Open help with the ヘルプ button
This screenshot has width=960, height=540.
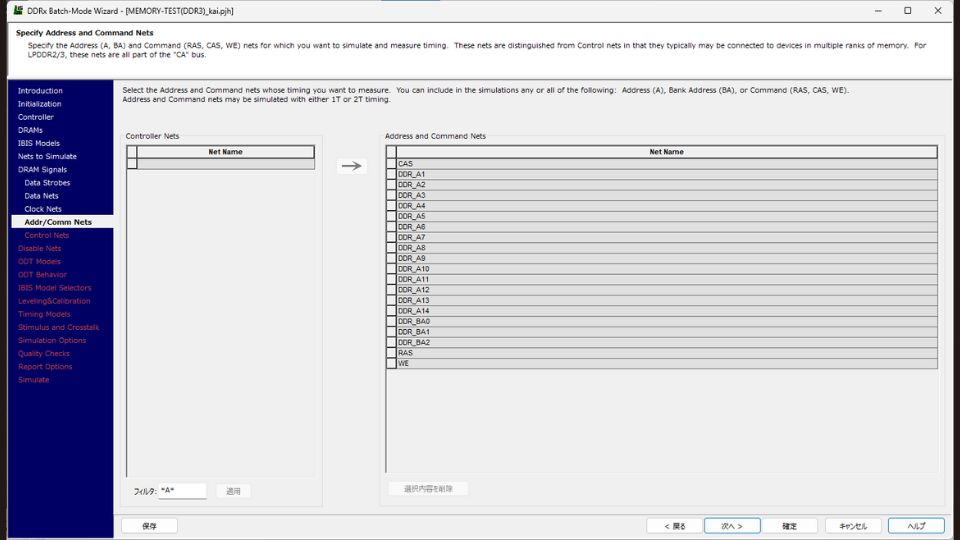(x=916, y=526)
